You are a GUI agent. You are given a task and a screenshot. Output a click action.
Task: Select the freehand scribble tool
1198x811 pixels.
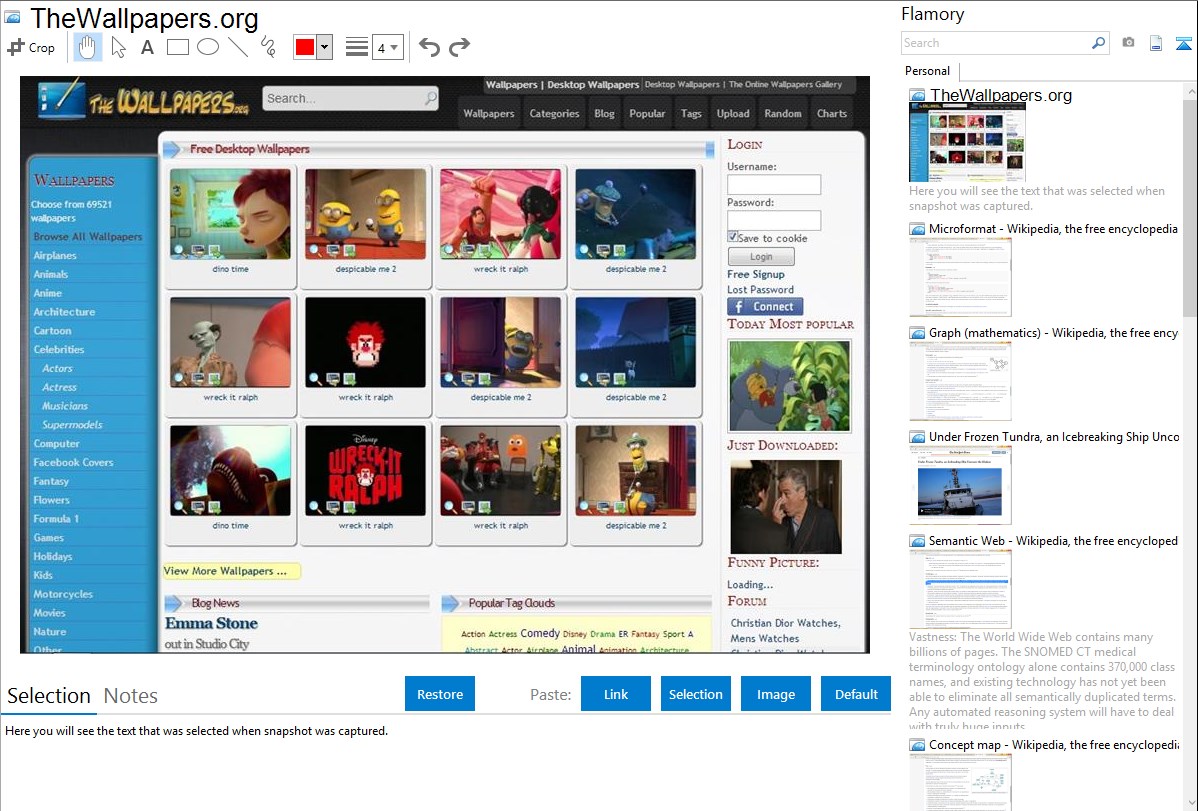267,47
